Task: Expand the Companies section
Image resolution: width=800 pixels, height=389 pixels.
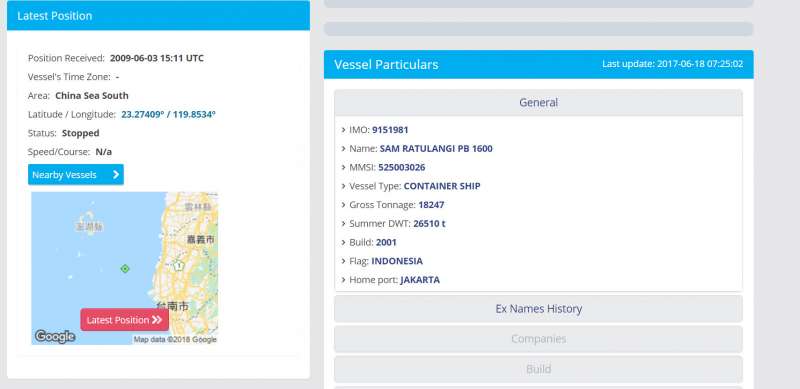Action: [538, 339]
